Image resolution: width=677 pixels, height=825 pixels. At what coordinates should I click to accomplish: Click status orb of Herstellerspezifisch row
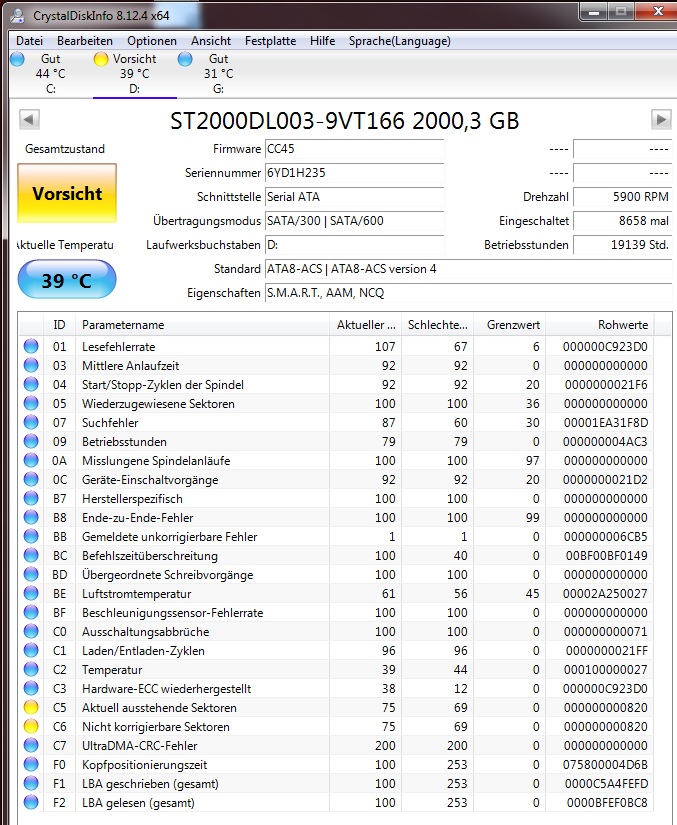[x=31, y=498]
